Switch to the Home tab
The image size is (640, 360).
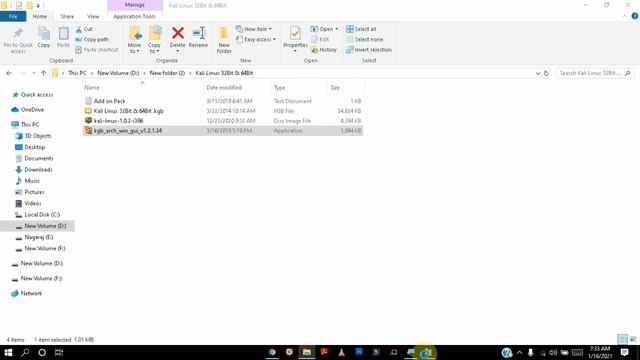(40, 16)
